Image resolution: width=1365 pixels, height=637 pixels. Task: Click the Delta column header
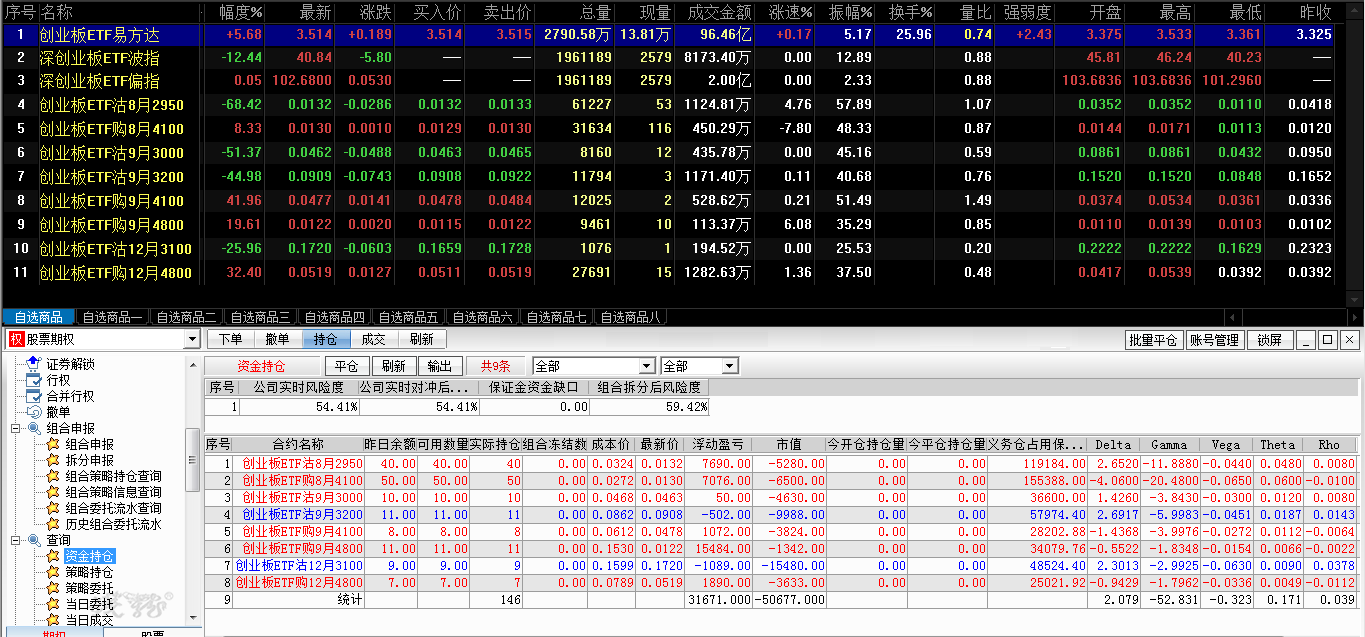point(1114,444)
